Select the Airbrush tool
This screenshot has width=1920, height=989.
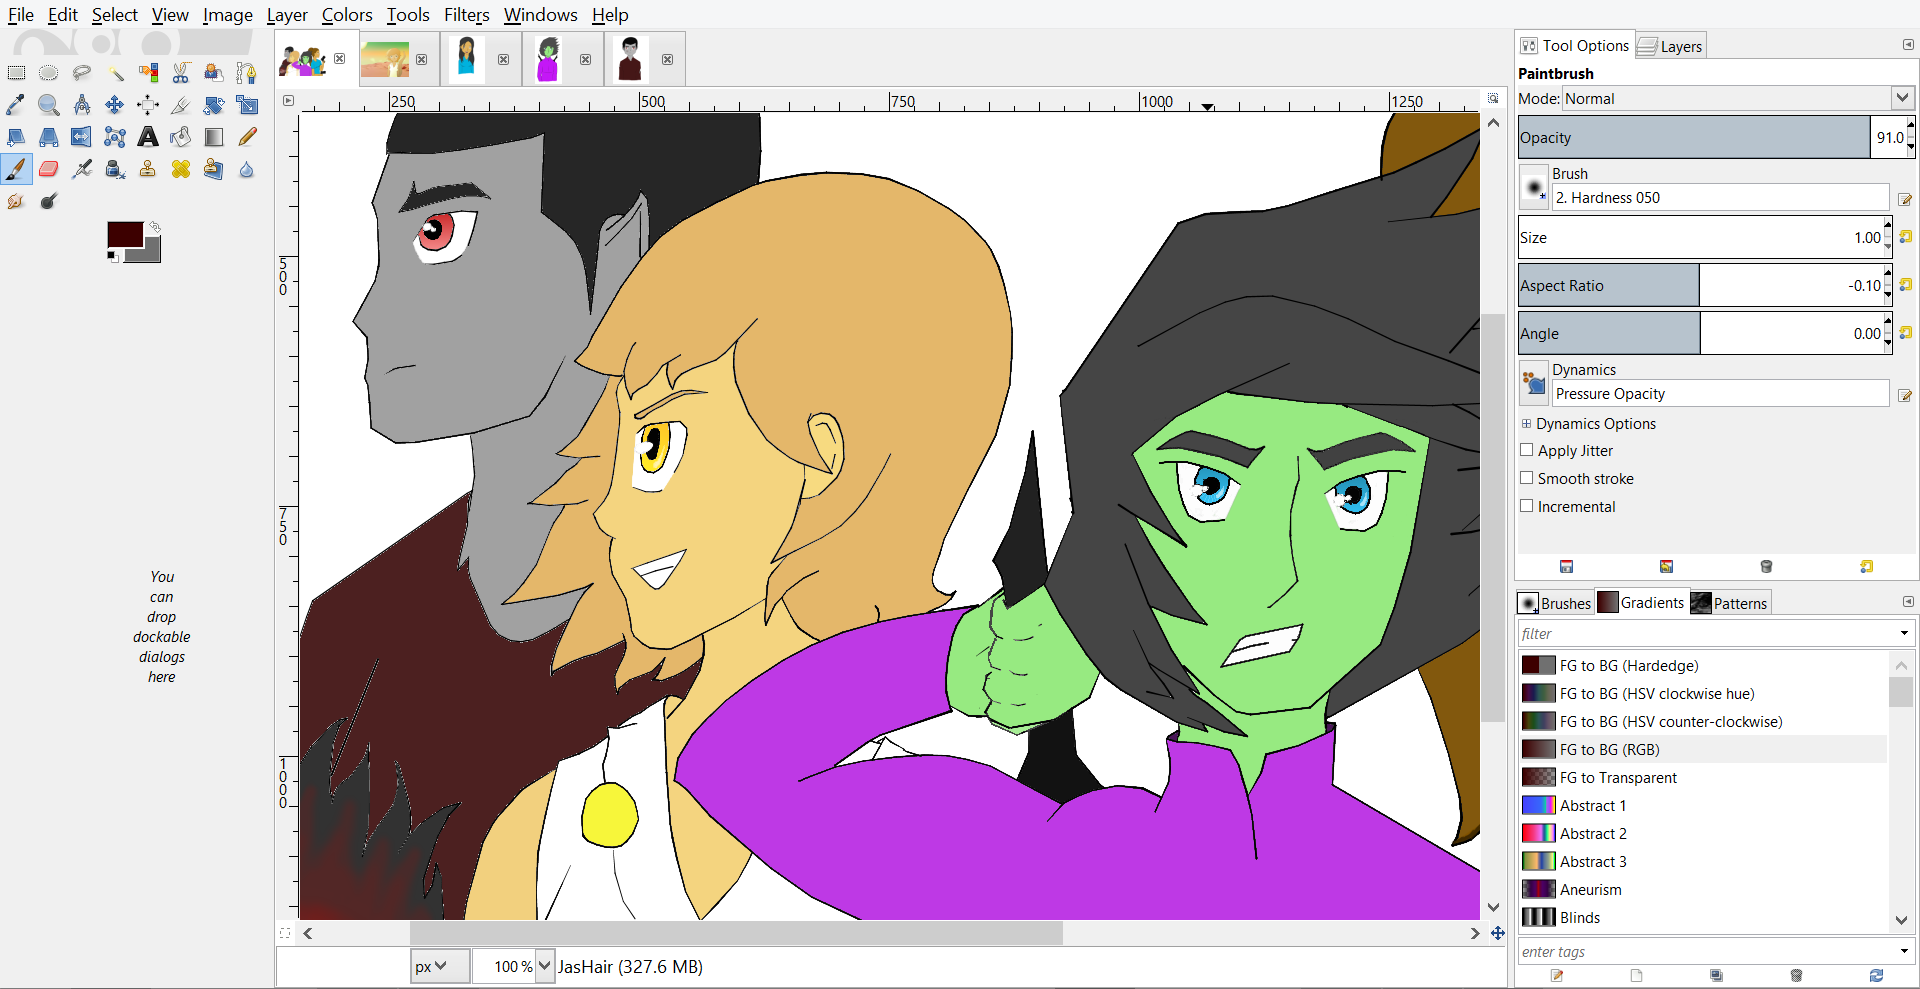point(82,169)
